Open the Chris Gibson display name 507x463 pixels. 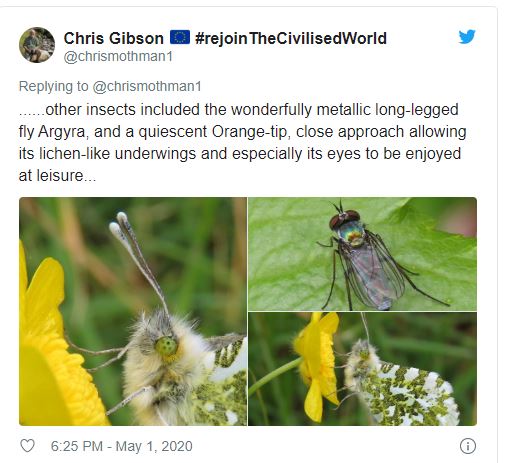(x=113, y=38)
